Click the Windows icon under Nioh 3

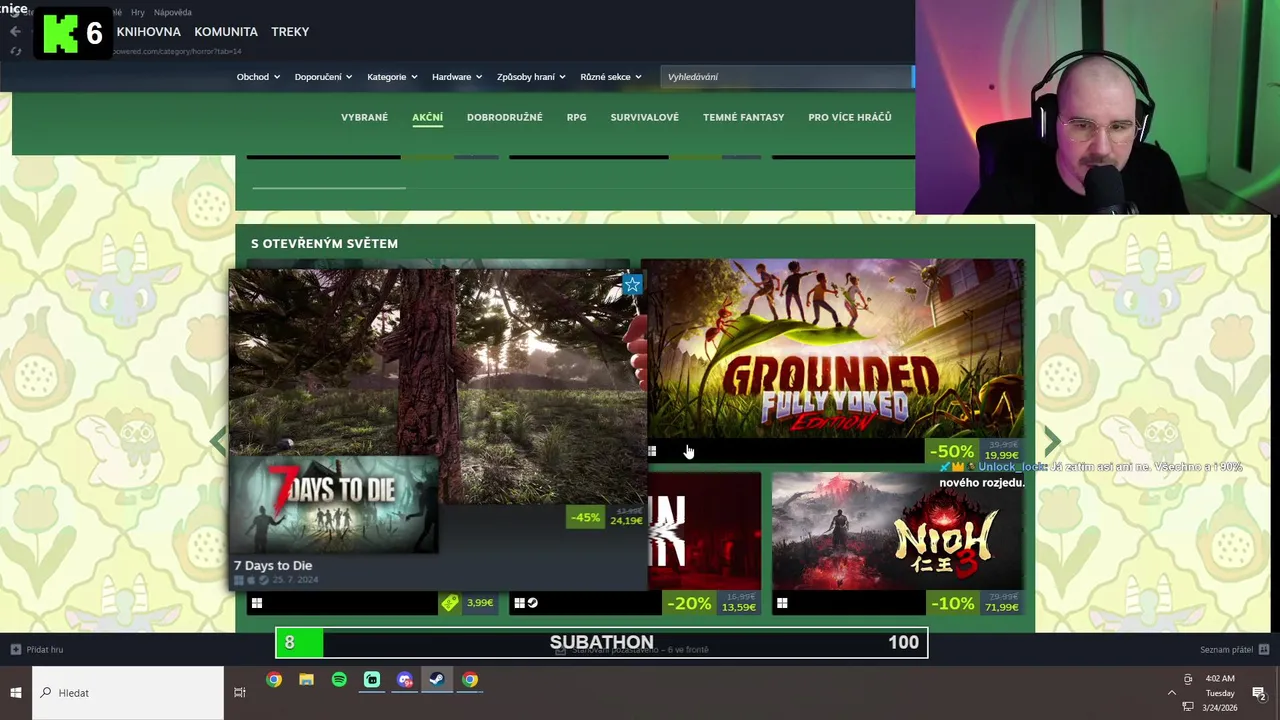[782, 603]
